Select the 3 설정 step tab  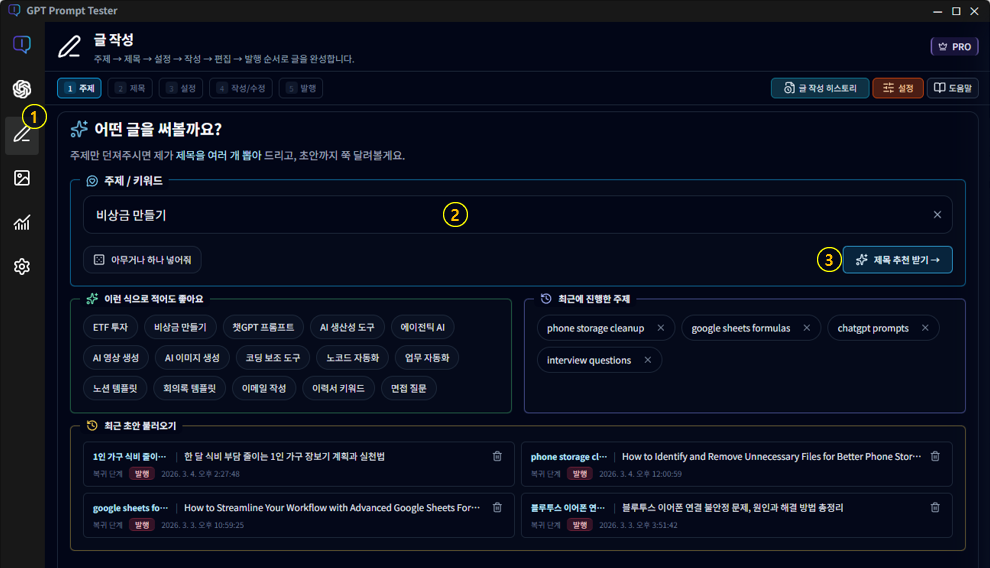tap(181, 88)
